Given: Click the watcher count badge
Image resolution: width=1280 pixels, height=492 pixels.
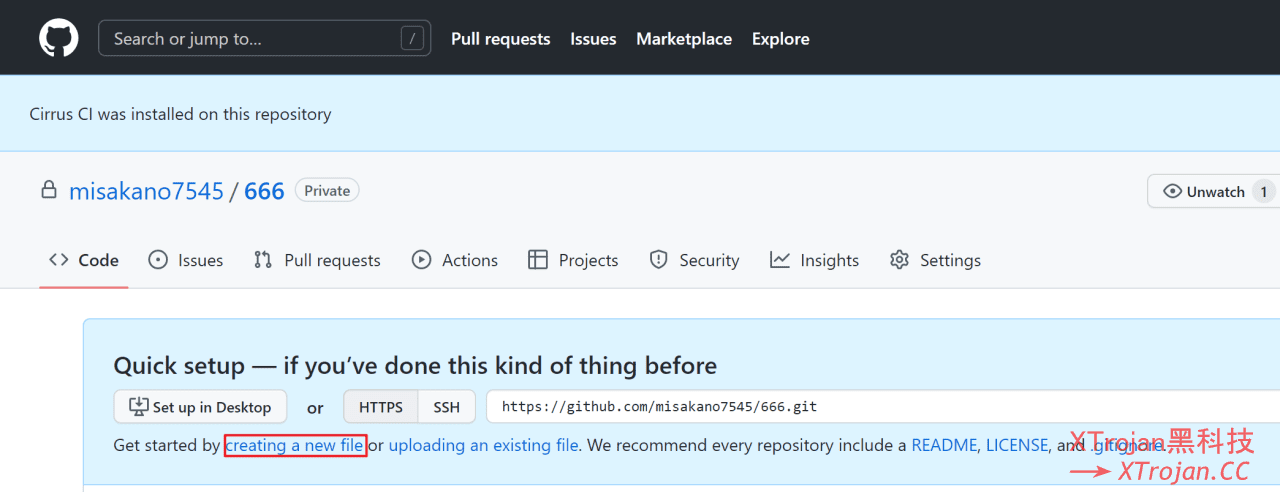Looking at the screenshot, I should tap(1264, 191).
